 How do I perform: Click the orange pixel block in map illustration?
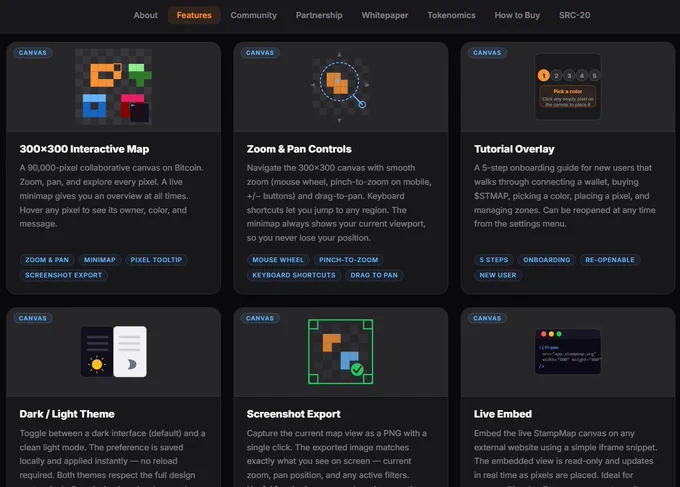[x=105, y=75]
